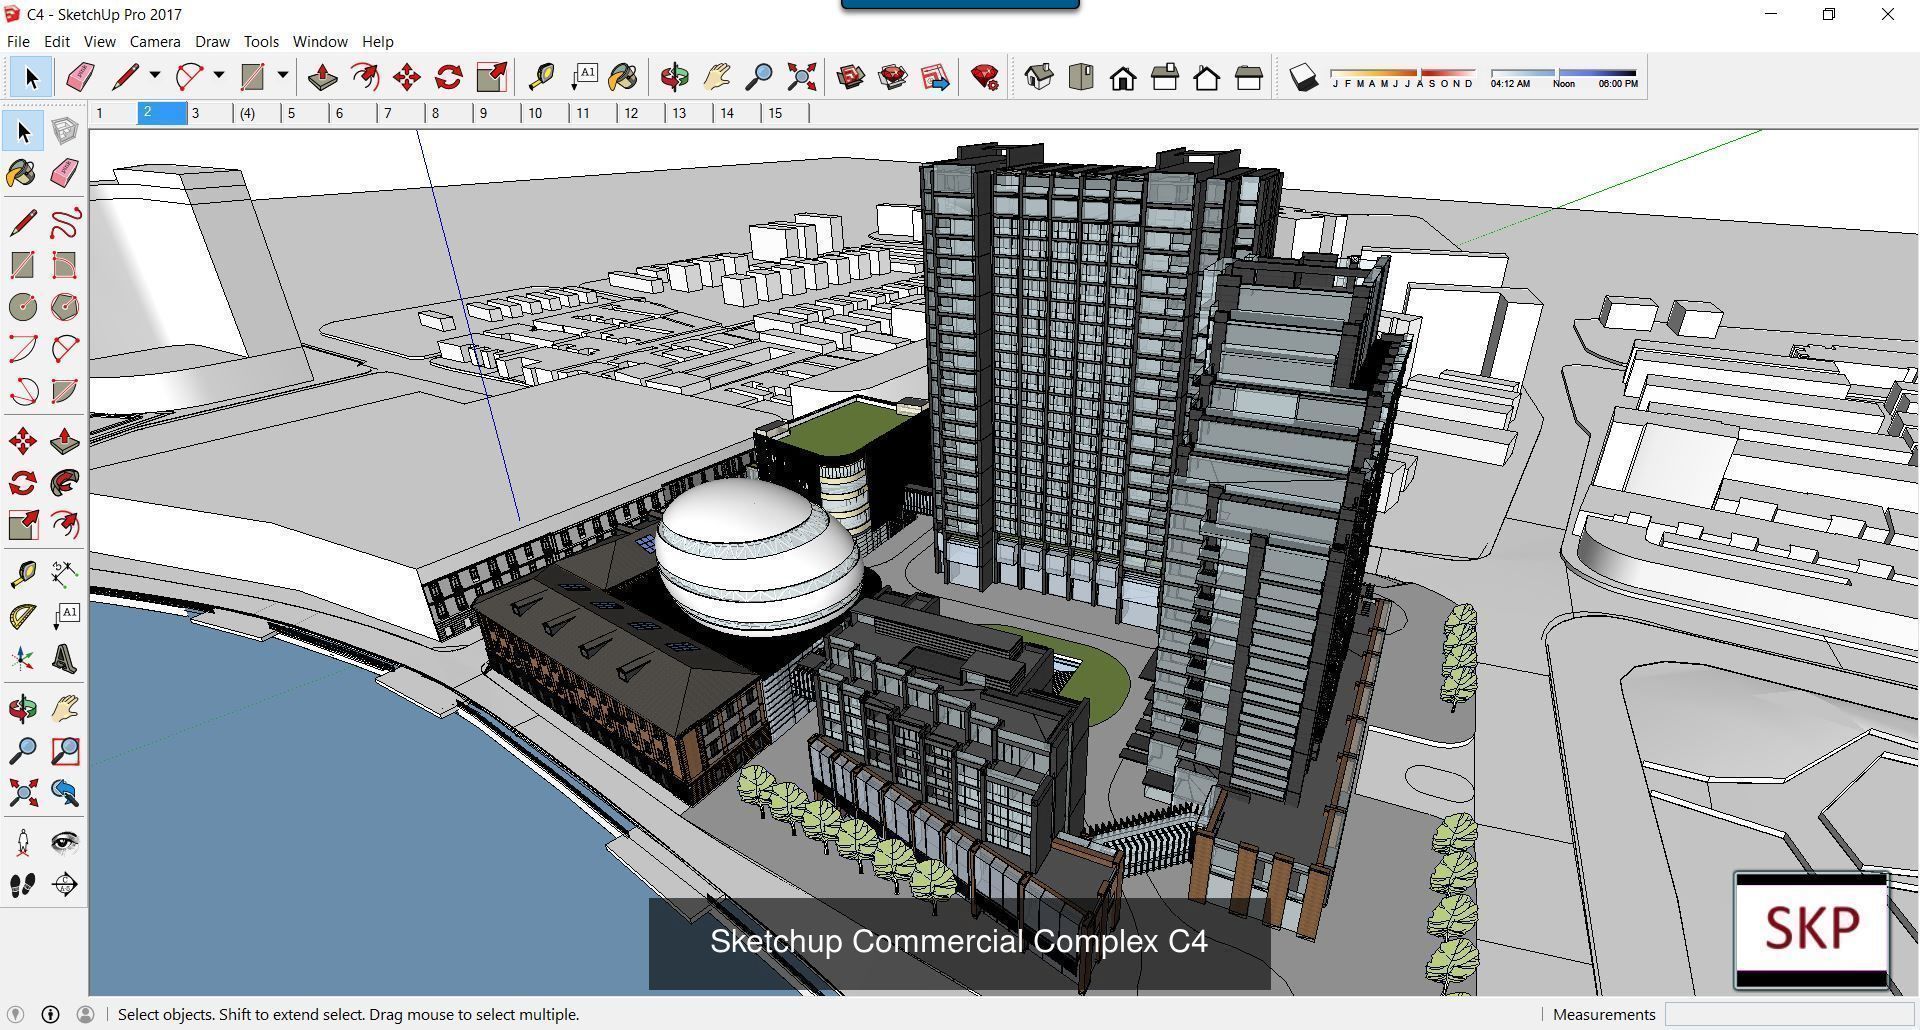Activate the Scale tool in top toolbar
The height and width of the screenshot is (1030, 1920).
pos(491,77)
